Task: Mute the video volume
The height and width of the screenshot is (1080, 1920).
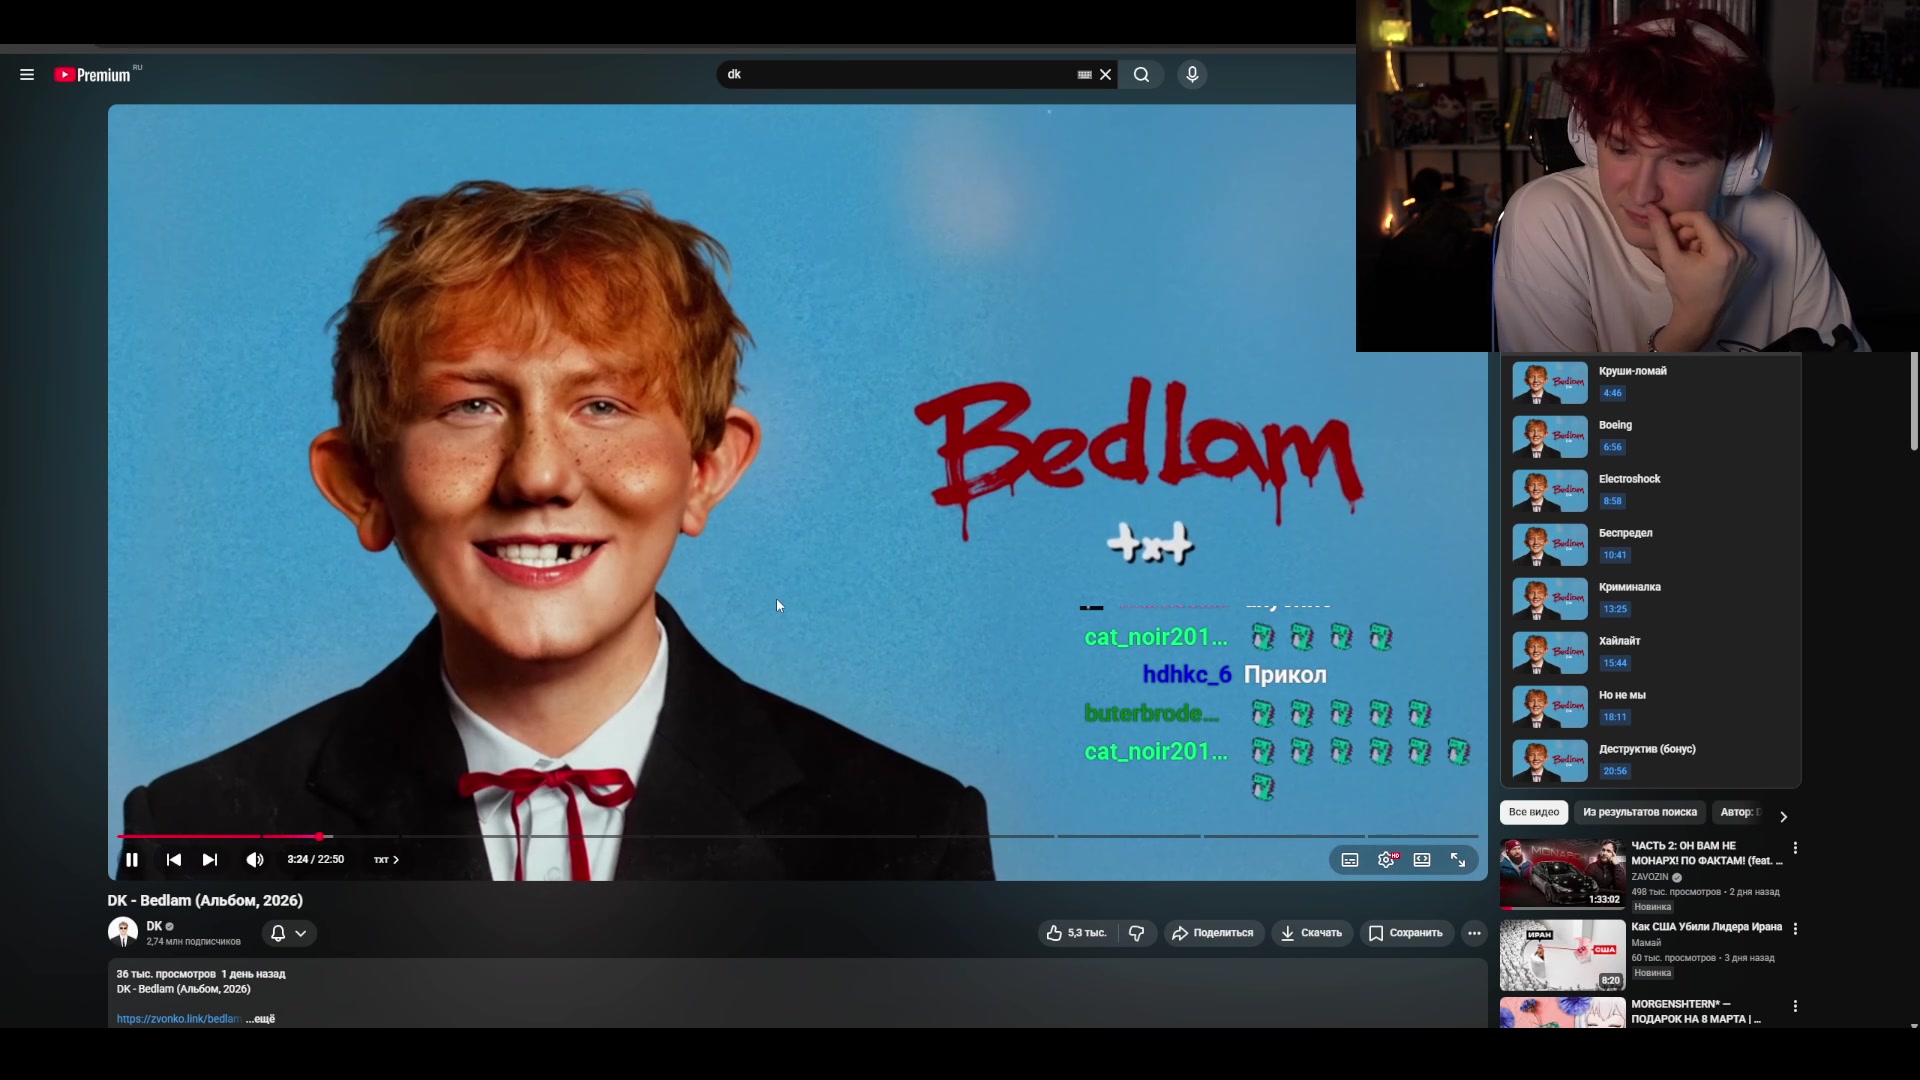Action: (255, 860)
